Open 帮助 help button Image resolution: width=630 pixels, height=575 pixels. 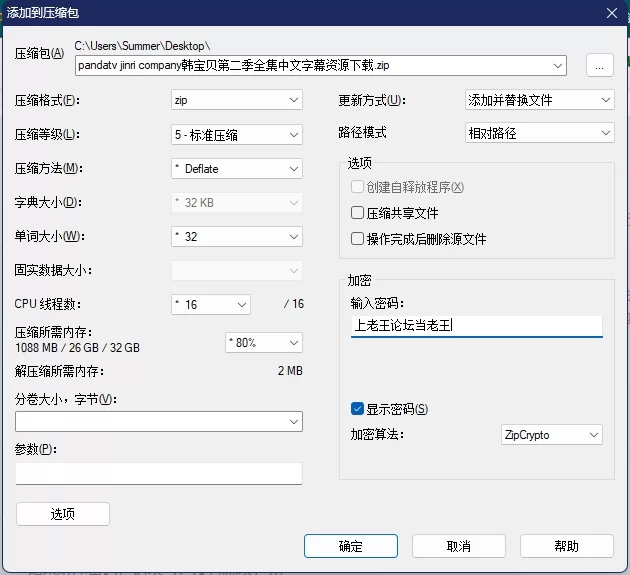[567, 546]
